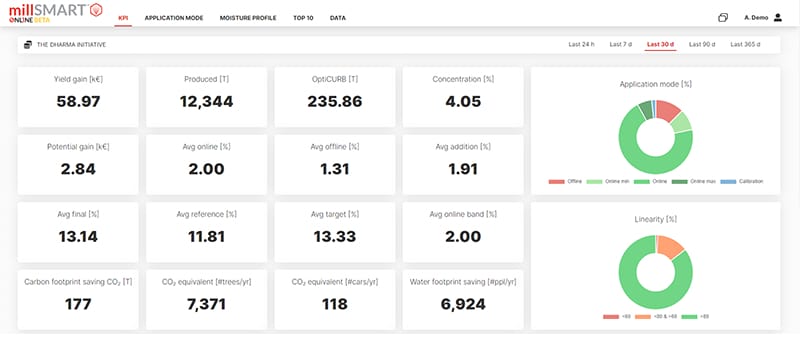Click the Avg online band [%] label
The image size is (800, 364).
click(463, 214)
